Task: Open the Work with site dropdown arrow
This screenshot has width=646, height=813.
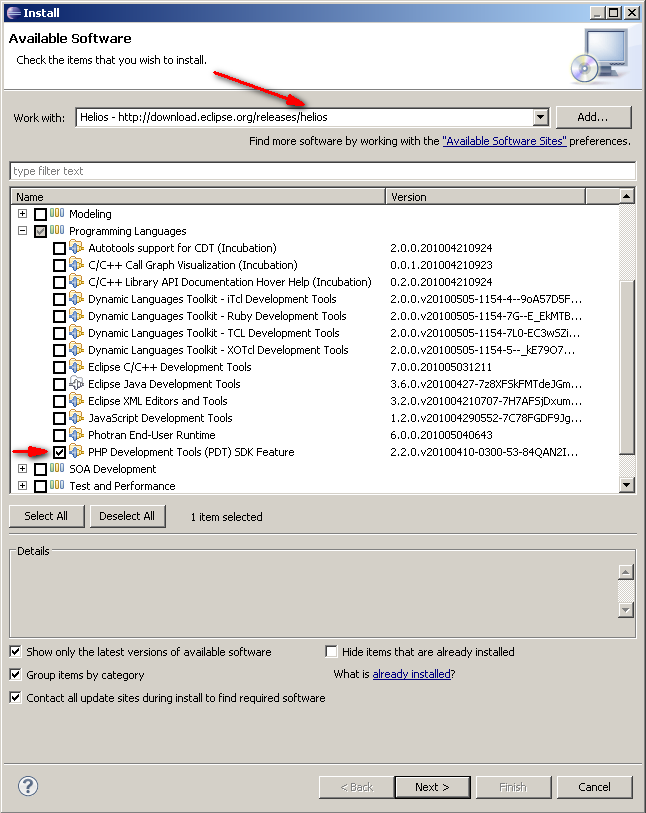Action: pyautogui.click(x=540, y=117)
